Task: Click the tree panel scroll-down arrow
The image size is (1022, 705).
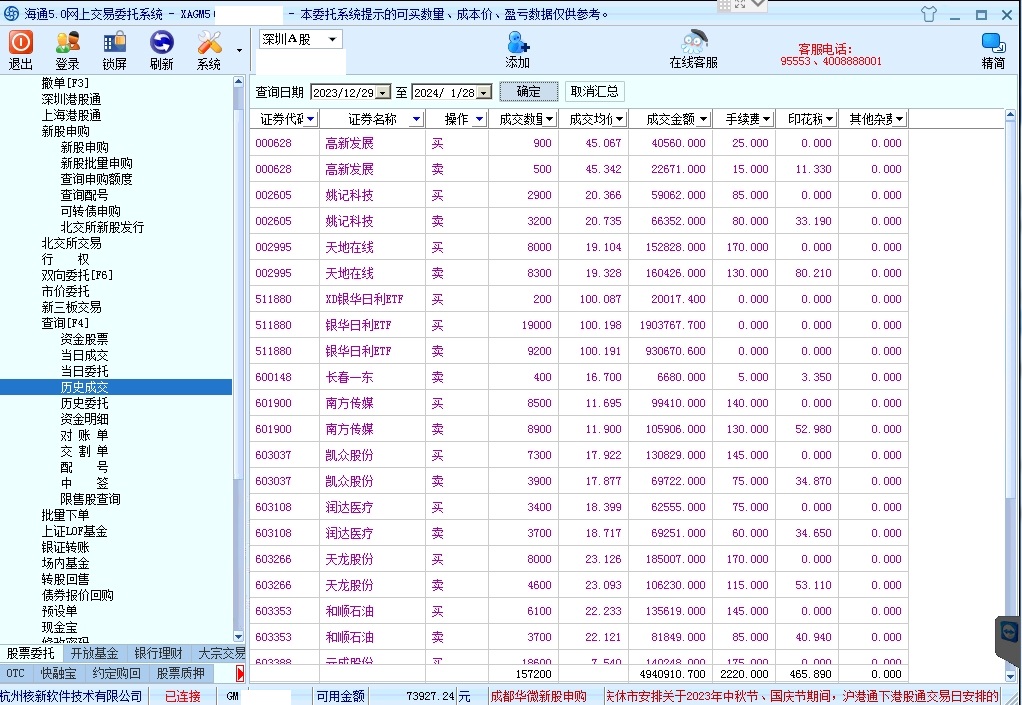Action: (x=238, y=637)
